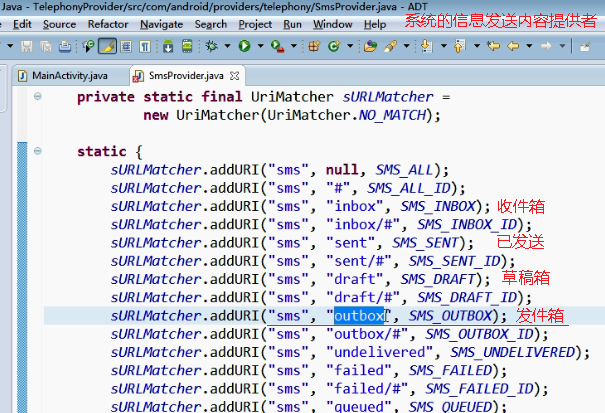The image size is (605, 413).
Task: Click the Forward navigation arrow icon
Action: coord(546,46)
